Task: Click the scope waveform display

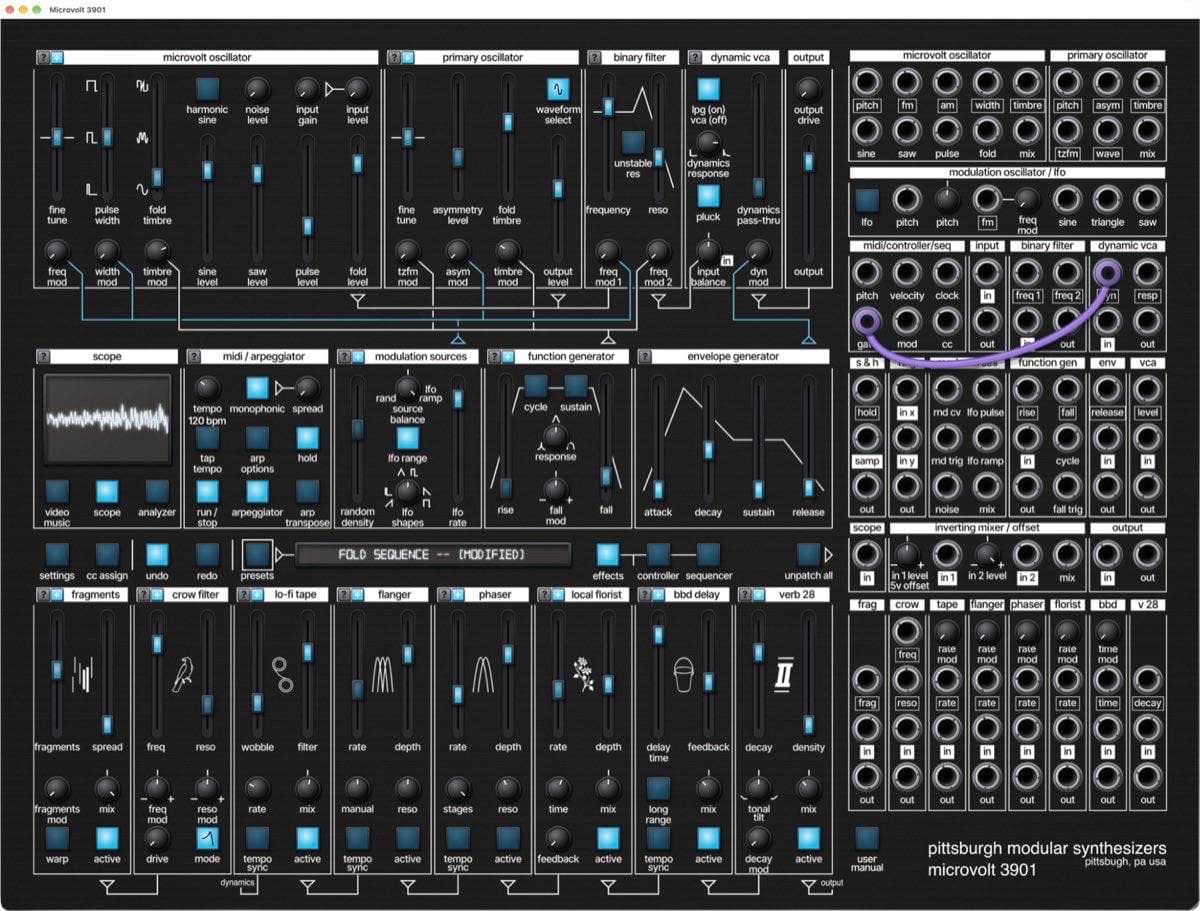Action: (x=108, y=418)
